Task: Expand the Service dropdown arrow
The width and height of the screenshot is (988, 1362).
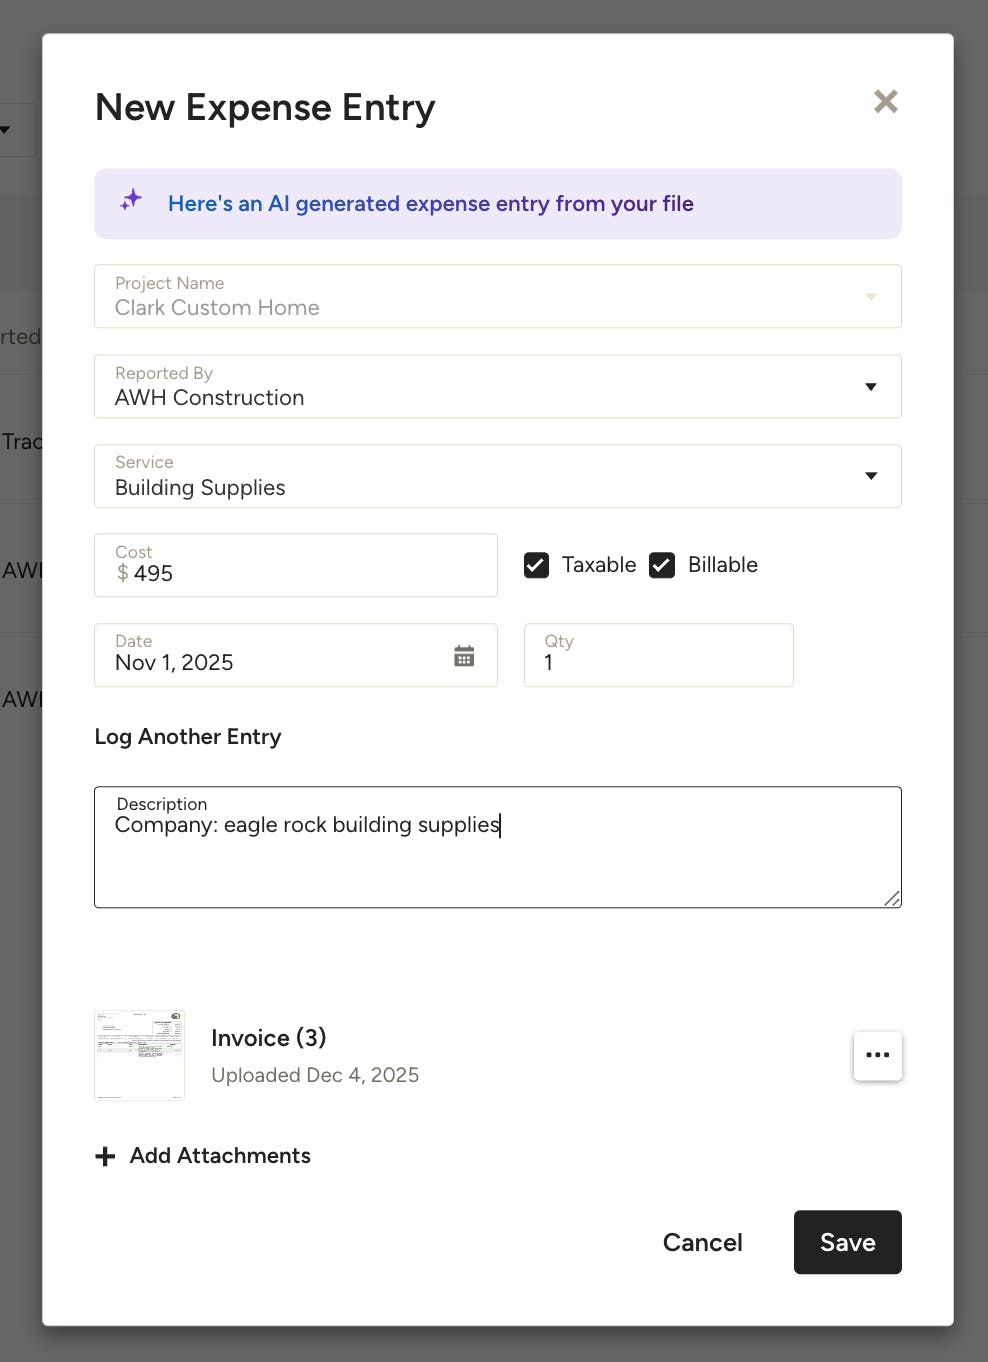Action: [870, 476]
